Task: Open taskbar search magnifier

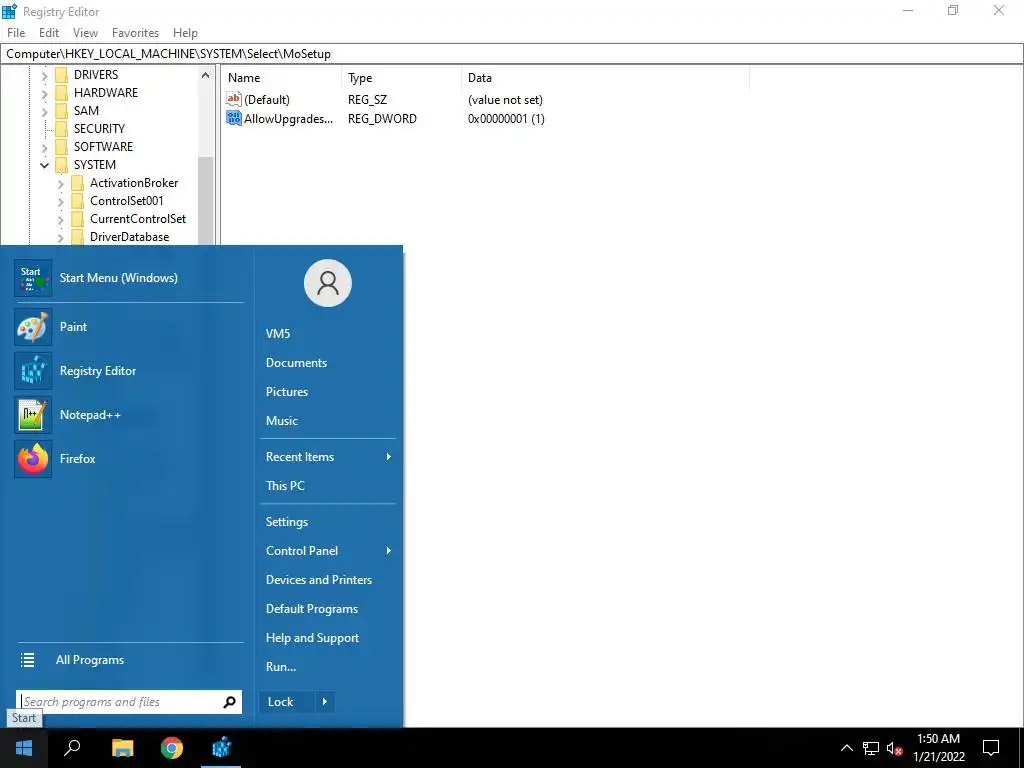Action: coord(72,748)
